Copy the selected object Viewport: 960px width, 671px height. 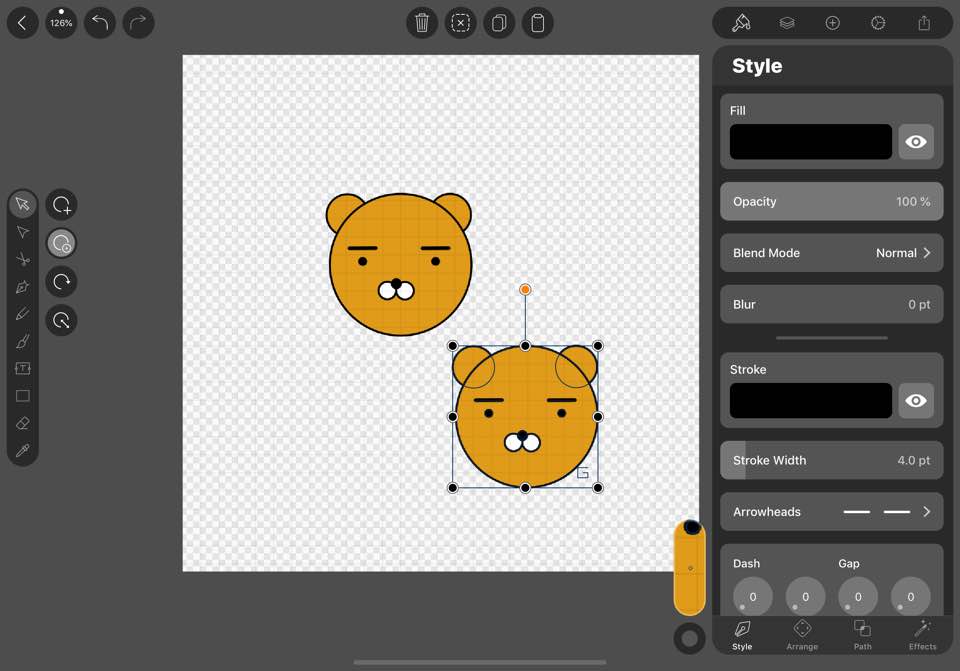click(x=499, y=23)
